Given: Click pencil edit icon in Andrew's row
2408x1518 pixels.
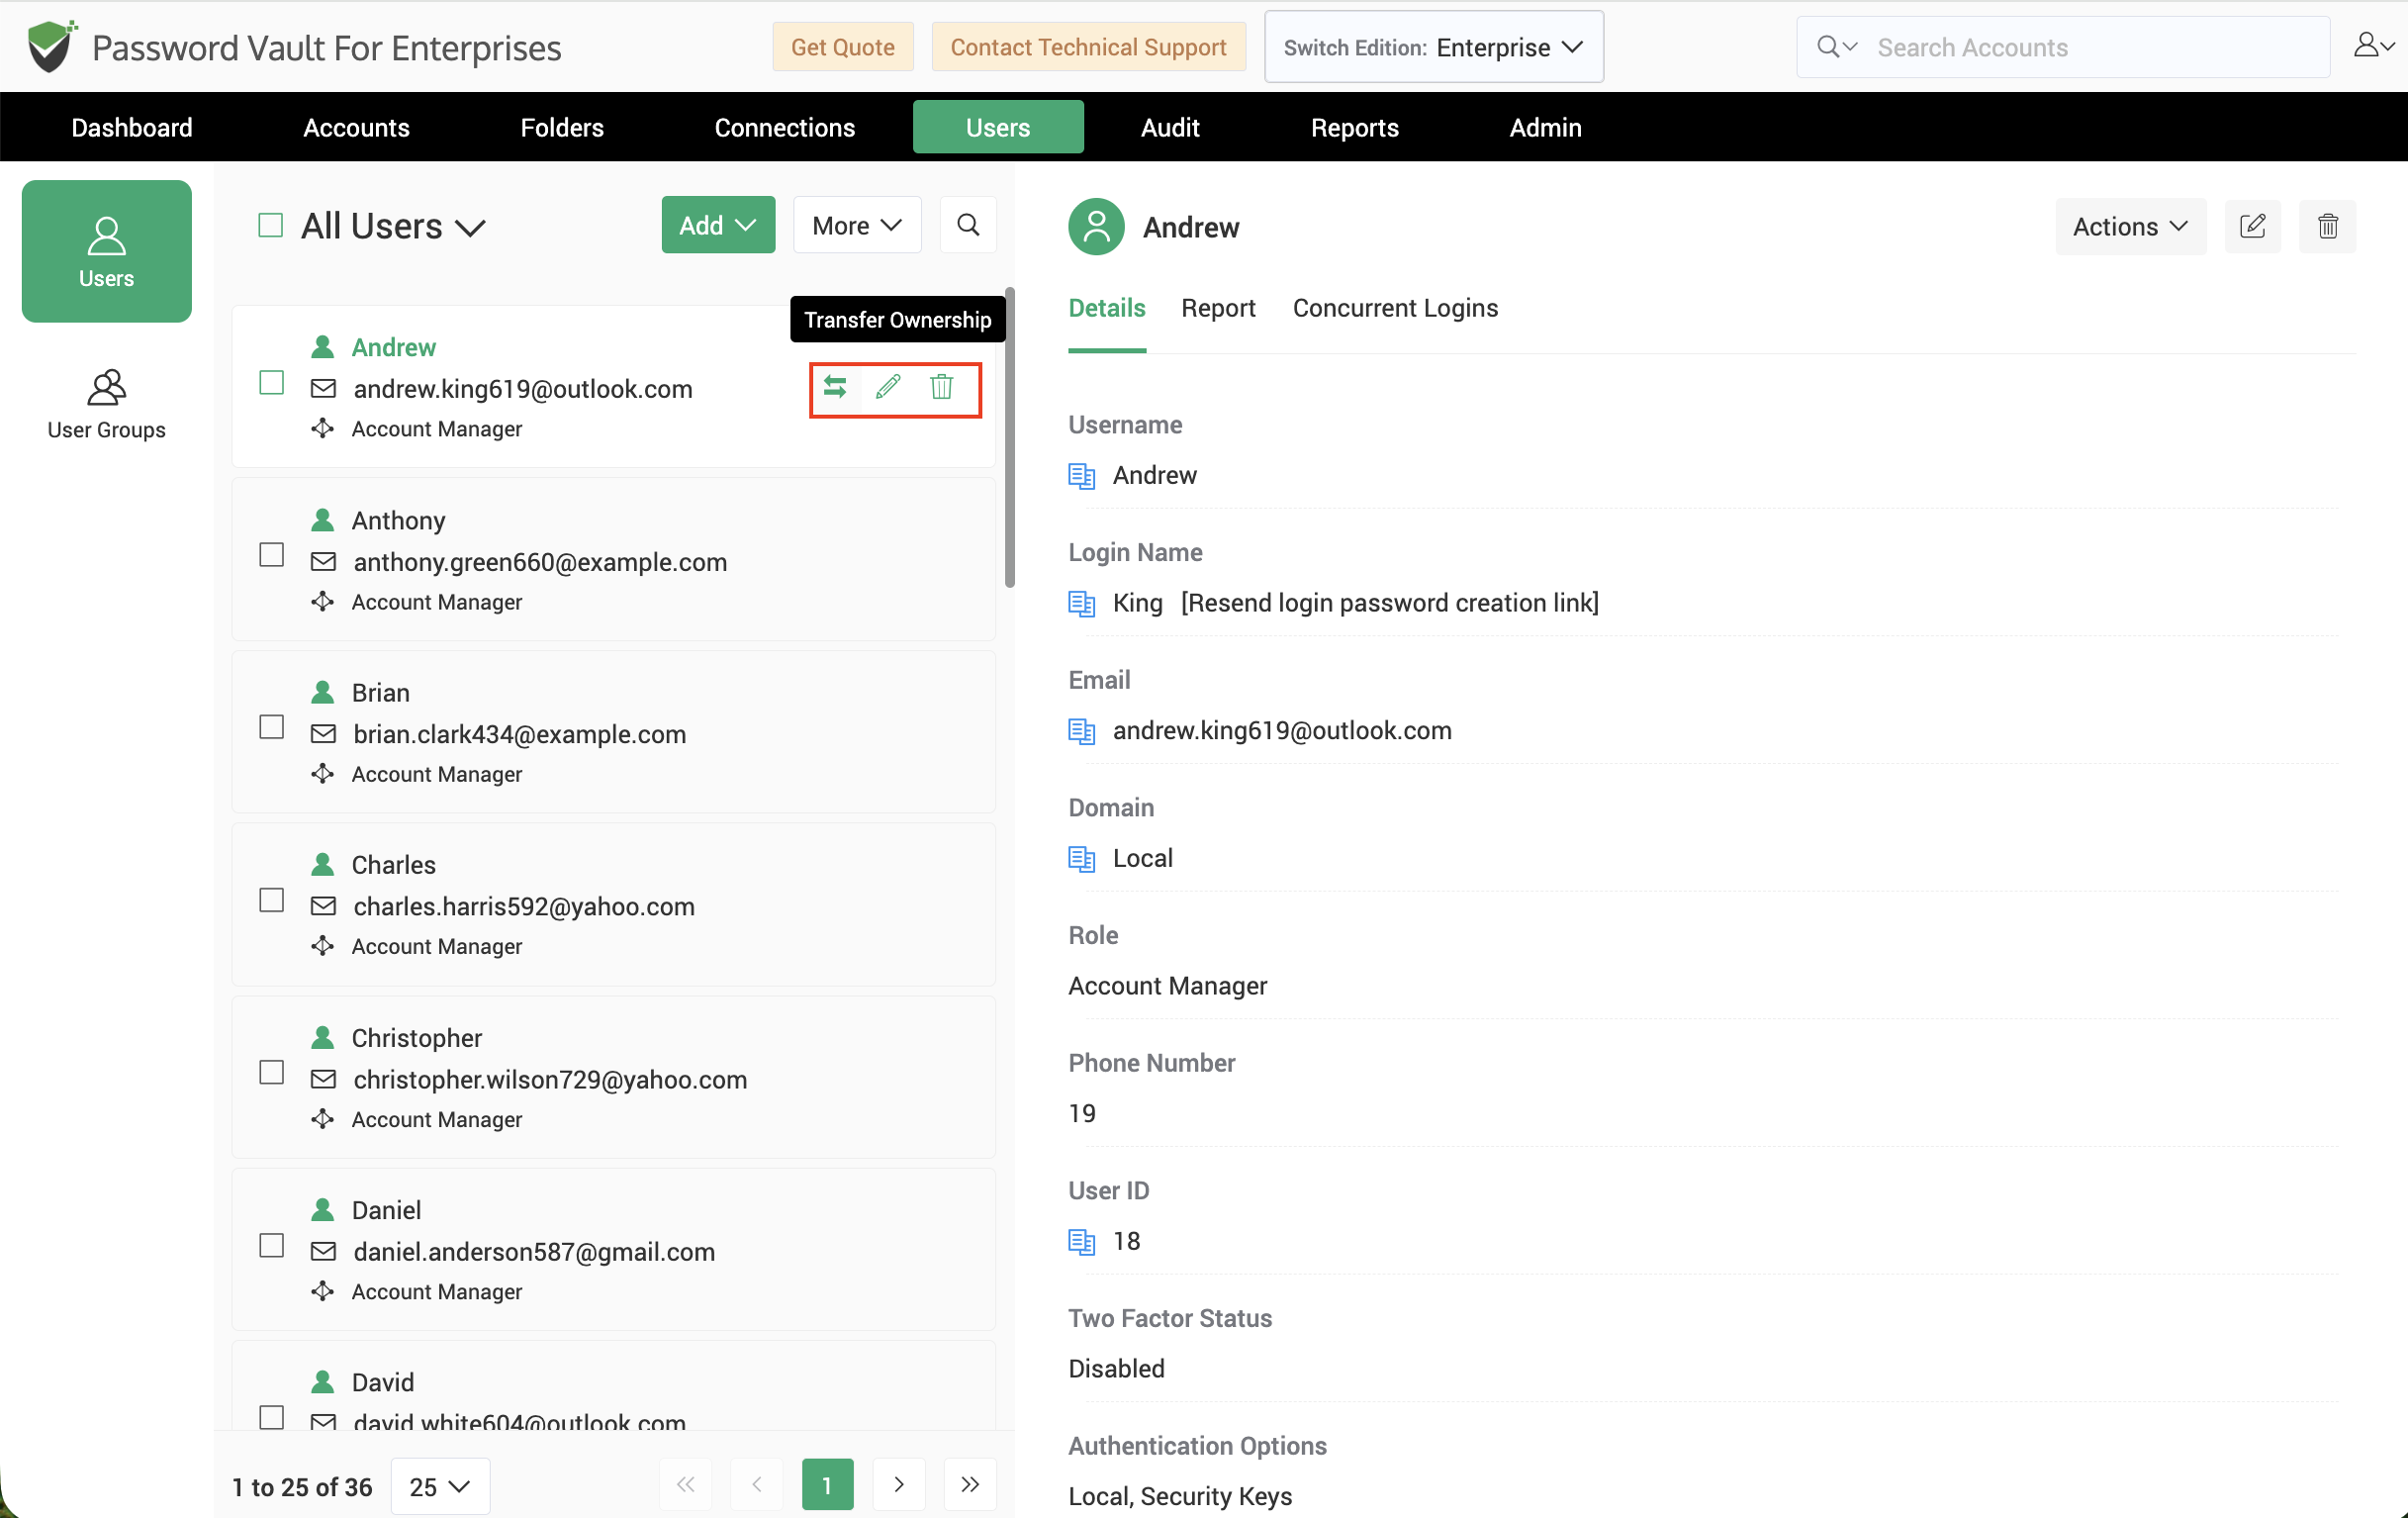Looking at the screenshot, I should [888, 386].
